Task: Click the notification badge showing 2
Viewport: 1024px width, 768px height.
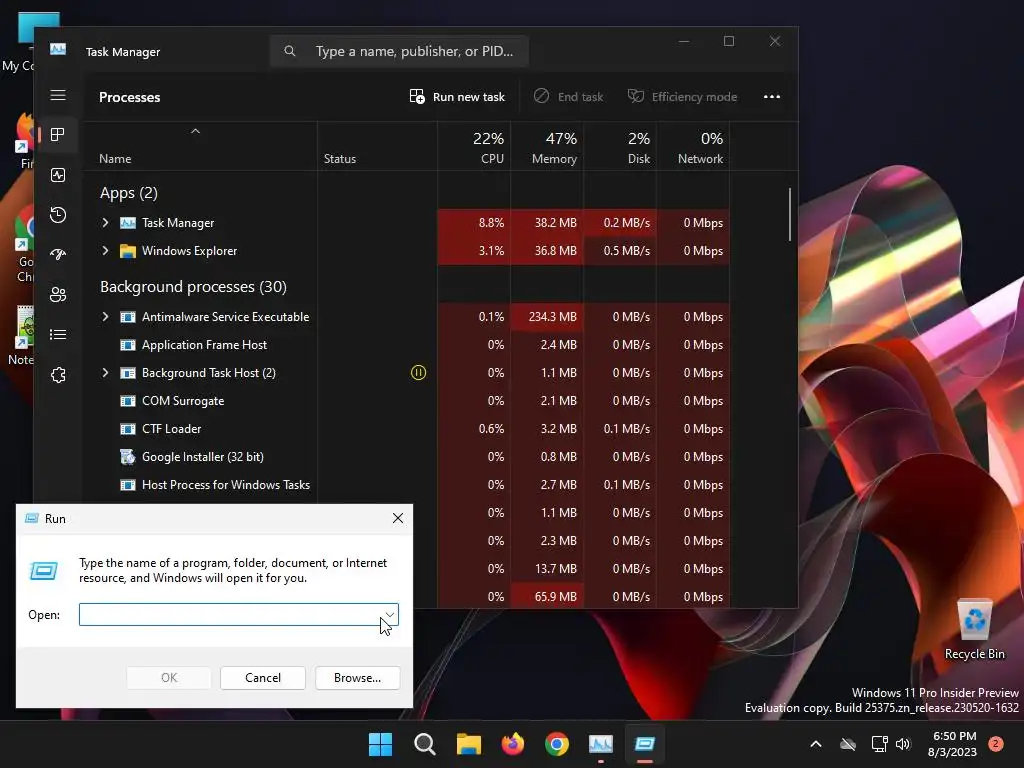Action: pyautogui.click(x=996, y=744)
